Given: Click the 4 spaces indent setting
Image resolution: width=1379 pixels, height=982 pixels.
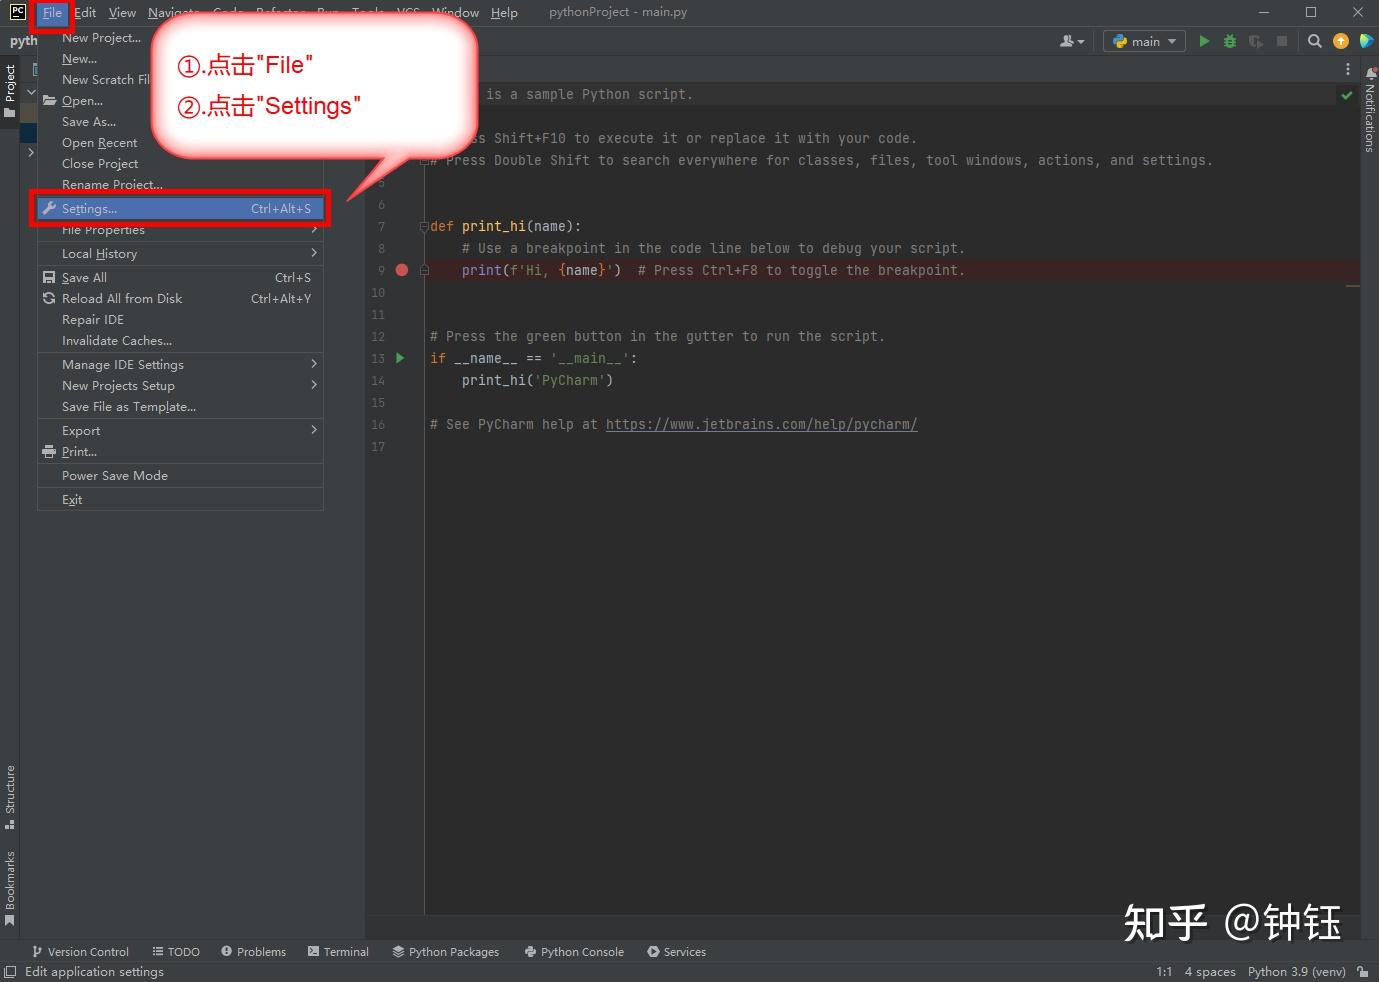Looking at the screenshot, I should click(1210, 971).
